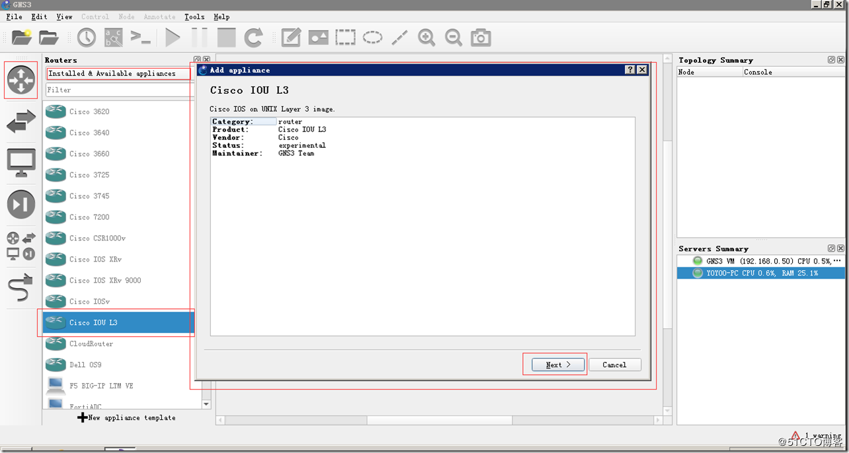Open Installed & Available appliances dropdown
This screenshot has height=453, width=849.
(x=119, y=74)
